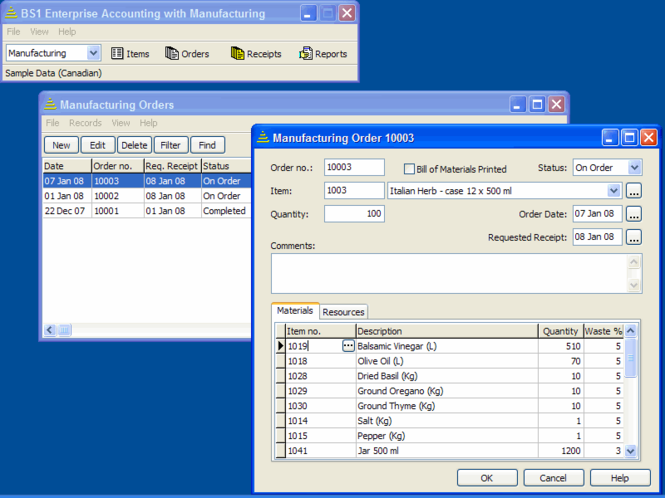Open Help menu in BS1 main window

67,31
